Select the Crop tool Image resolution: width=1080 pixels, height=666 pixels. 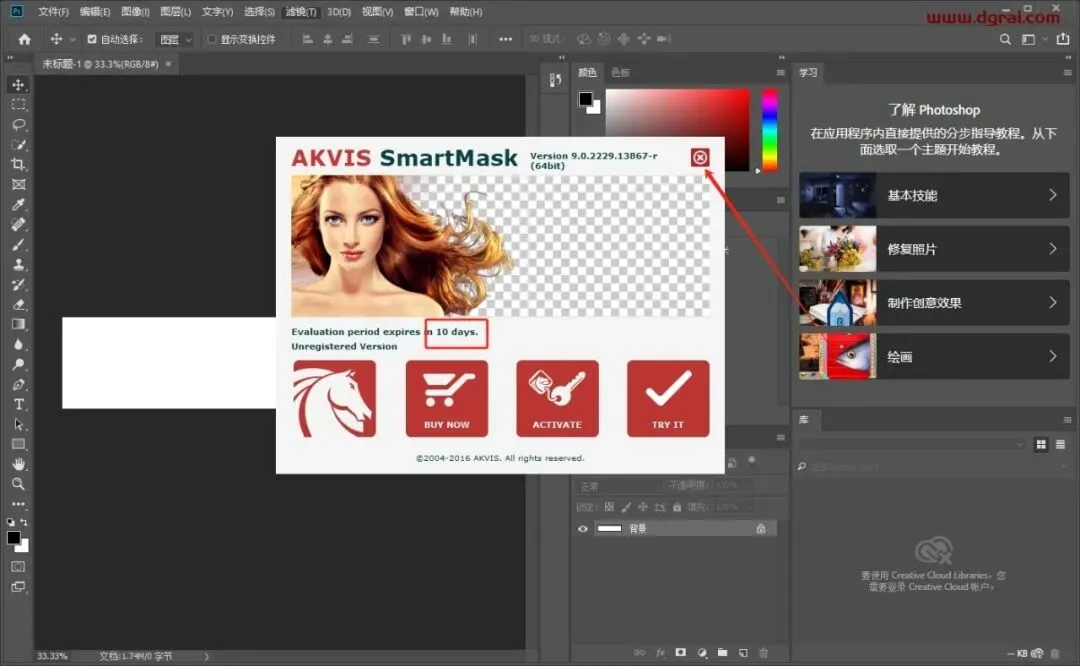19,165
